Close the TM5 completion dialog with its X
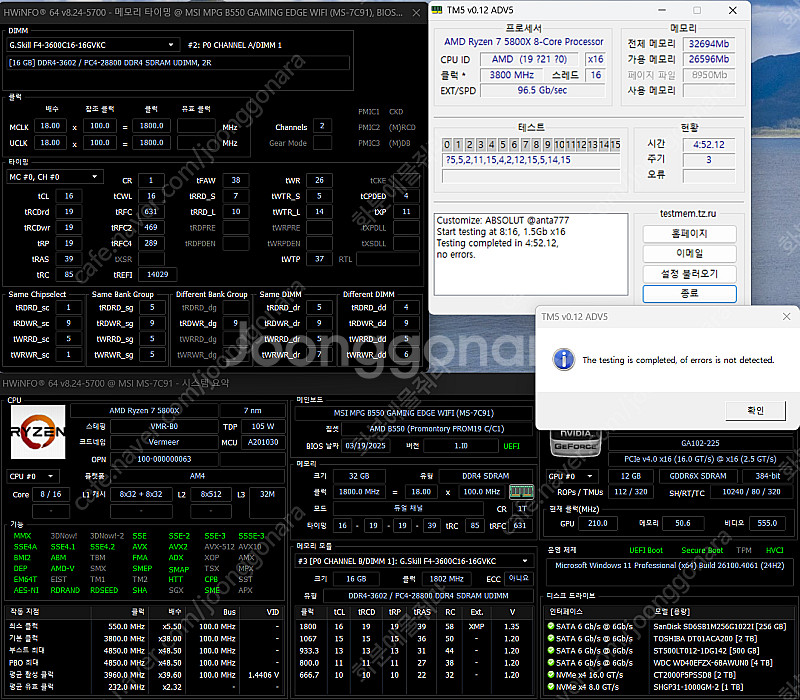Image resolution: width=800 pixels, height=700 pixels. (x=786, y=317)
